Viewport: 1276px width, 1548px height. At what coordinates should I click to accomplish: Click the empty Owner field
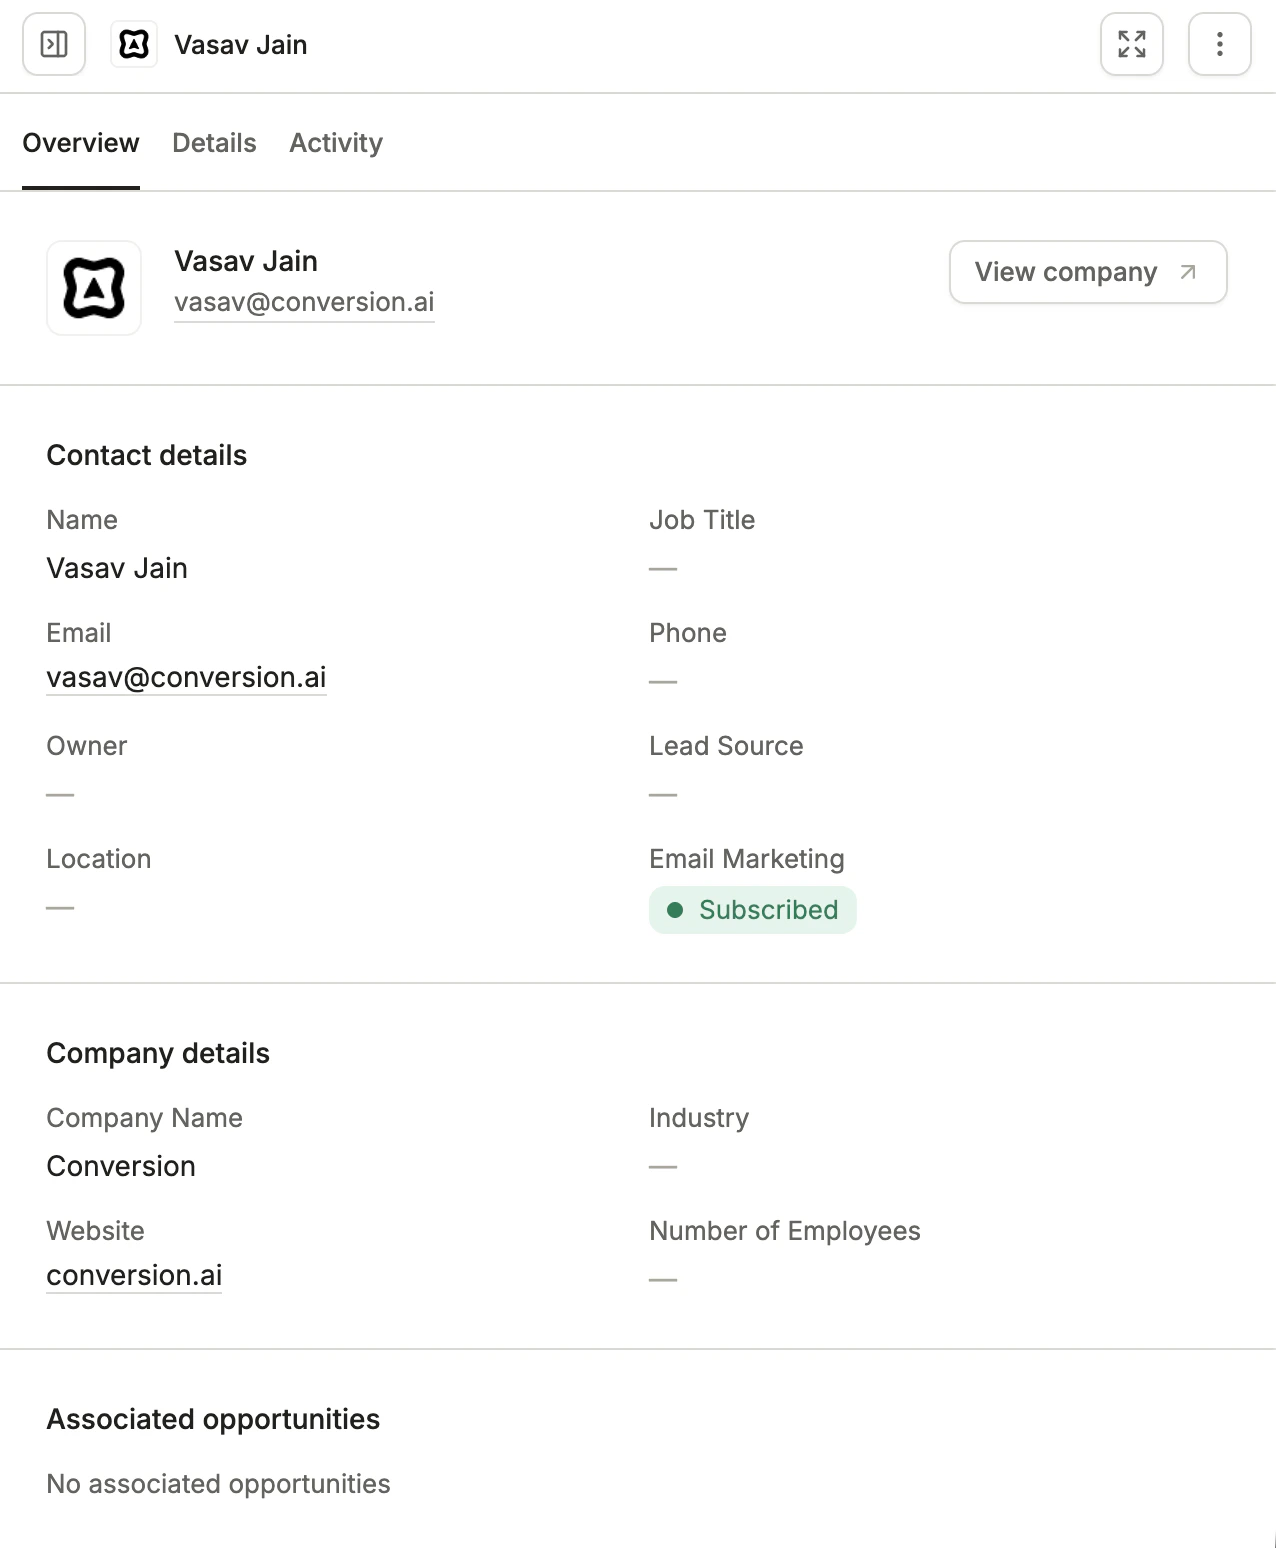(60, 793)
